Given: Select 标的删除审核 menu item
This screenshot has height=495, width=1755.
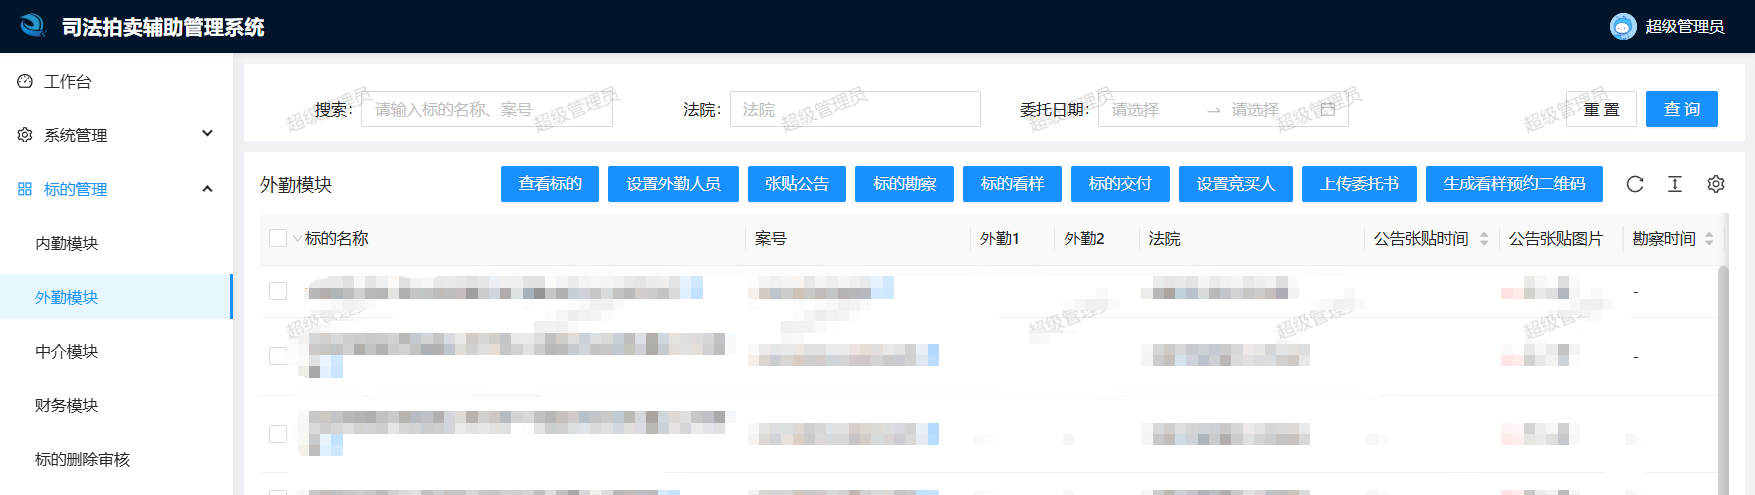Looking at the screenshot, I should pos(116,459).
